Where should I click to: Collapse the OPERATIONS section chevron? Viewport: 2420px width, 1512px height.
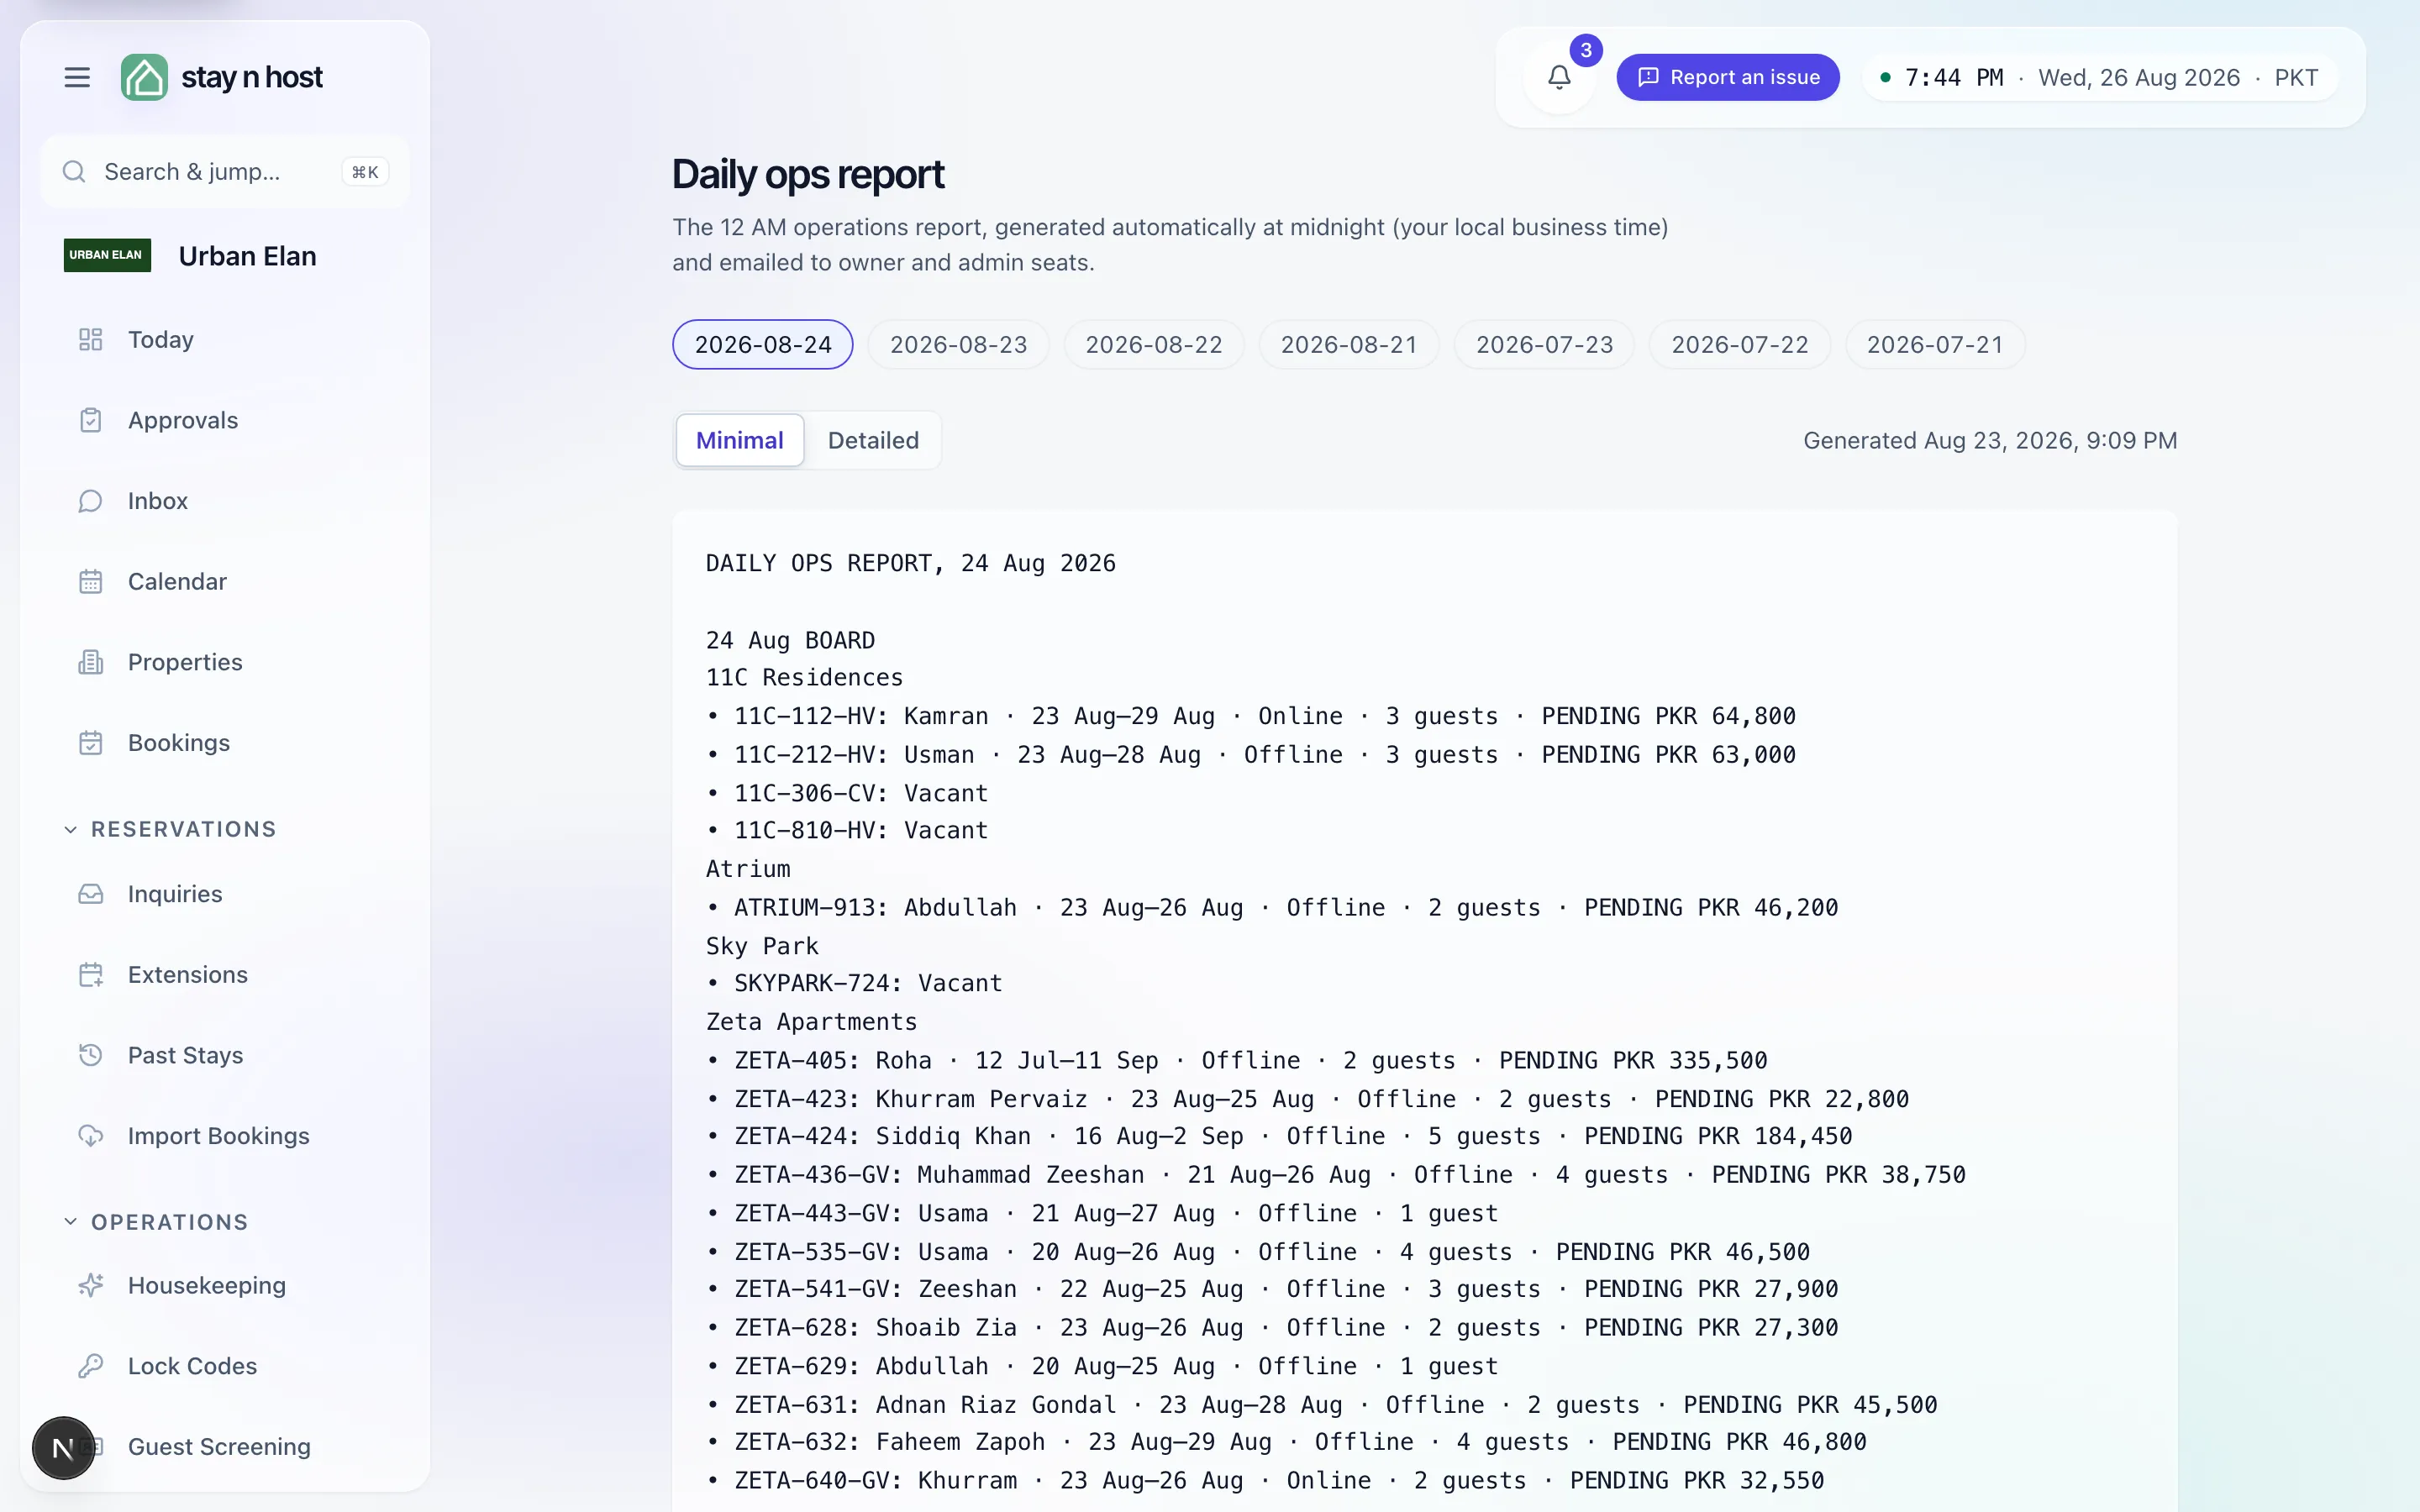70,1222
